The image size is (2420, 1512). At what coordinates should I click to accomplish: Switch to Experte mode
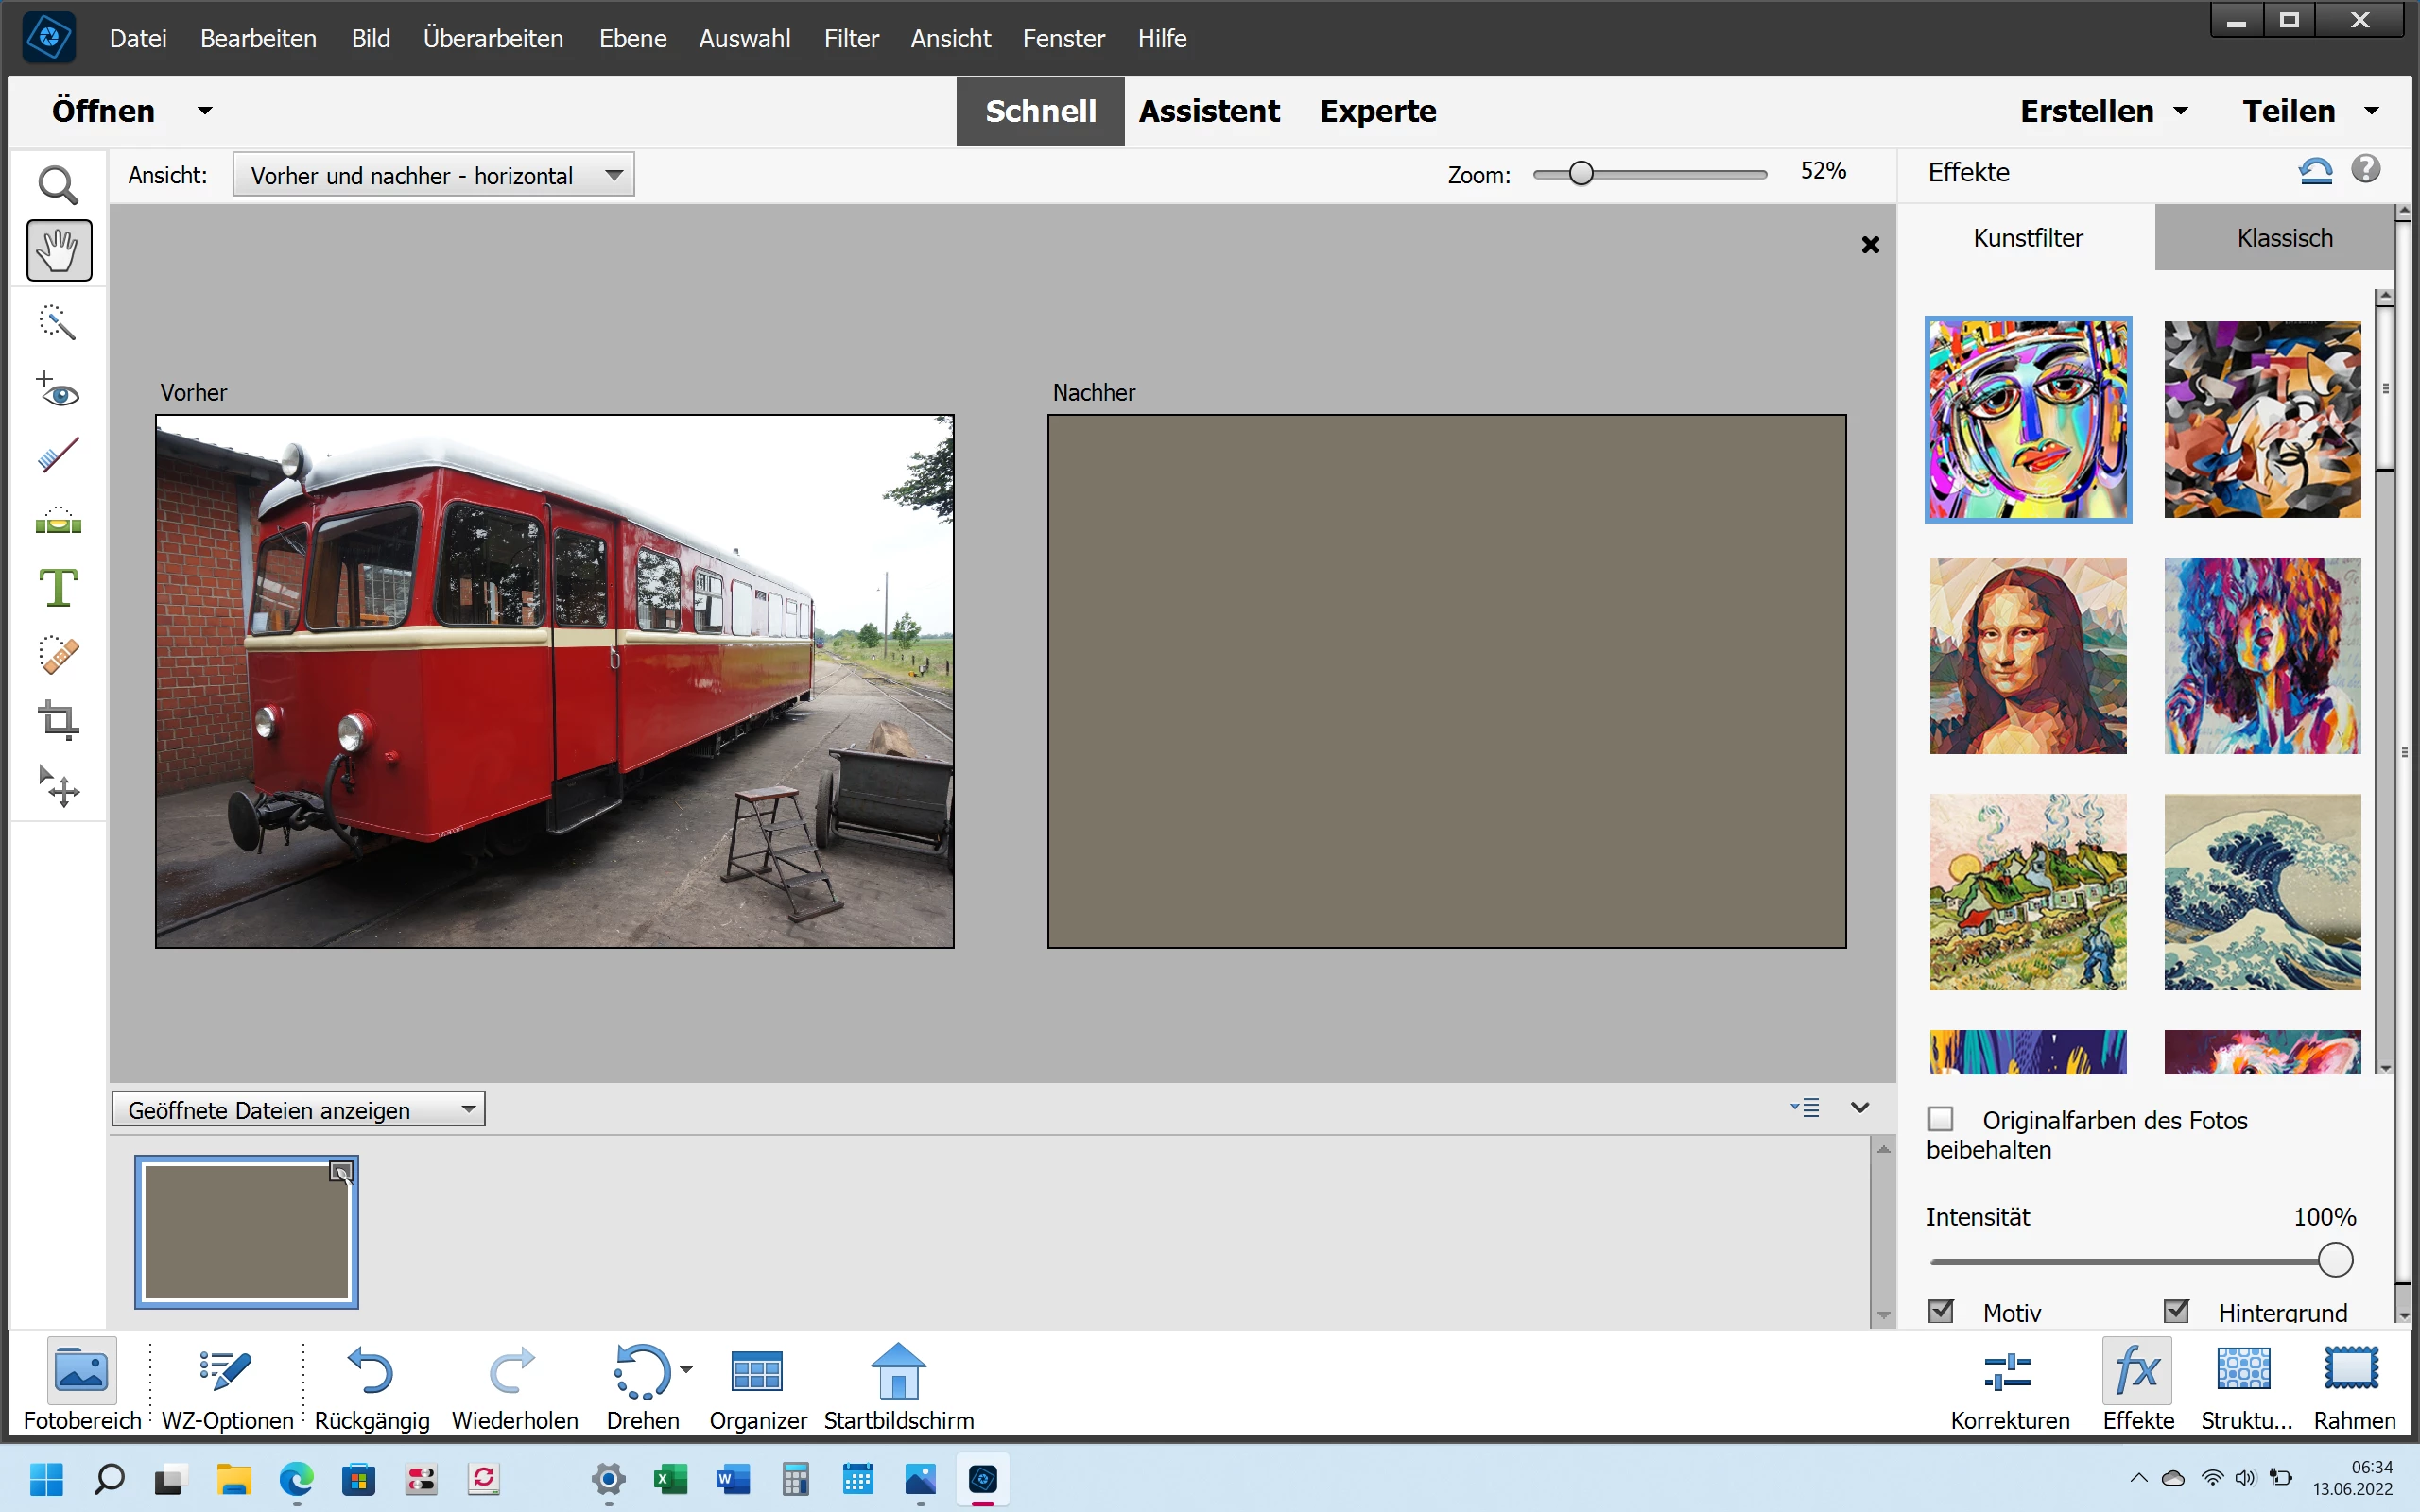1377,111
